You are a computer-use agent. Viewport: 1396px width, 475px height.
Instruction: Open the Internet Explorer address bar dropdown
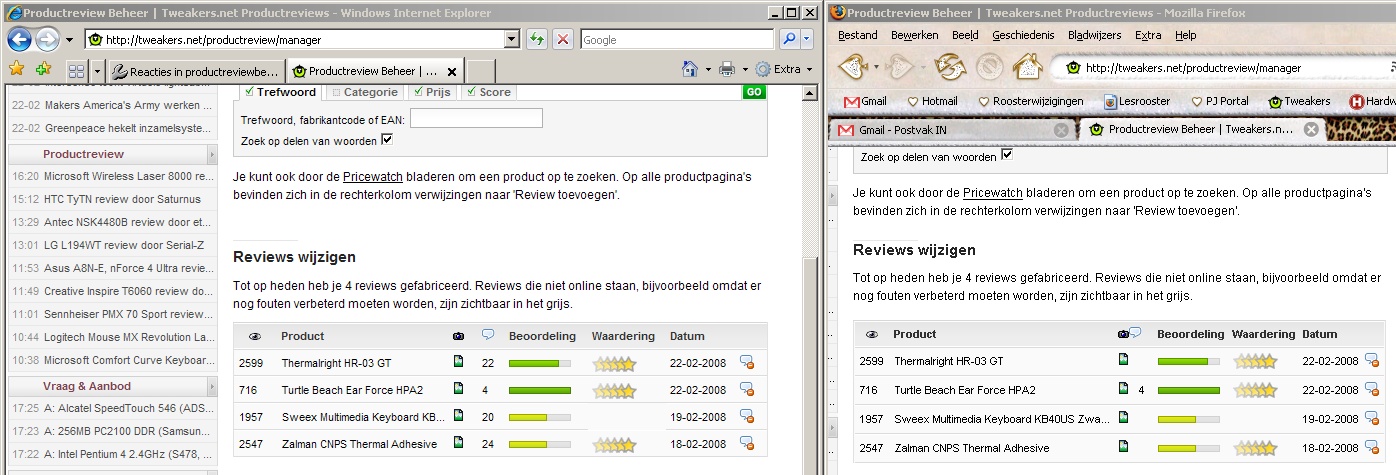[x=511, y=40]
